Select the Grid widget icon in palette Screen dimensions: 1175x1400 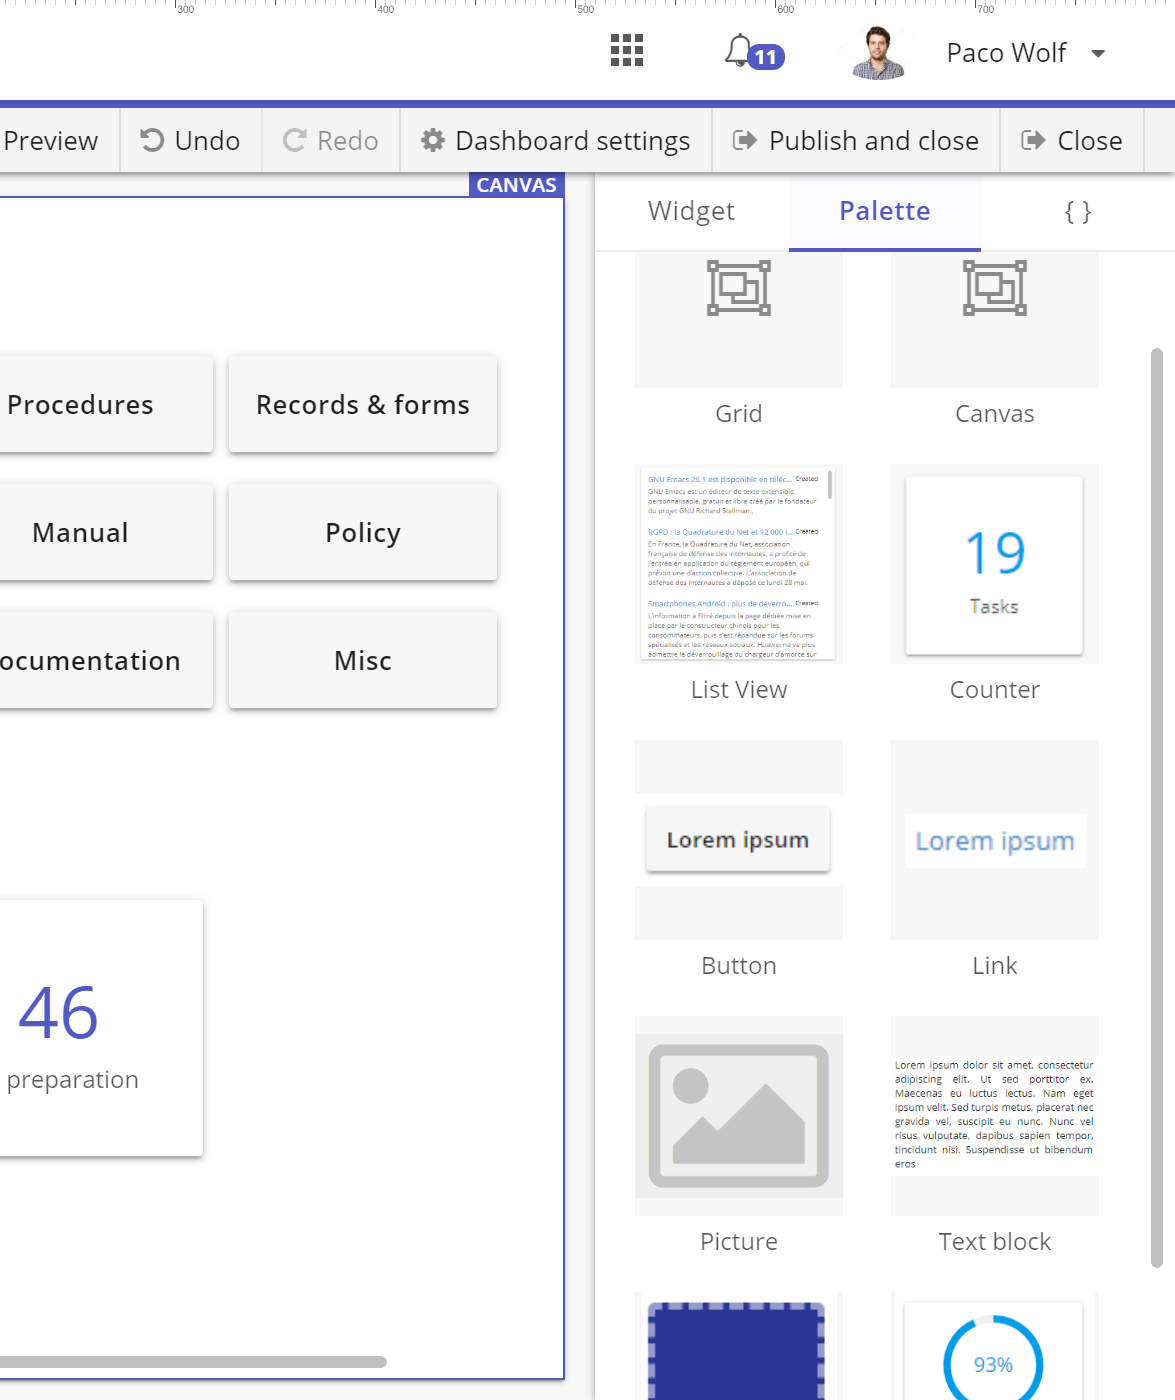(x=739, y=288)
